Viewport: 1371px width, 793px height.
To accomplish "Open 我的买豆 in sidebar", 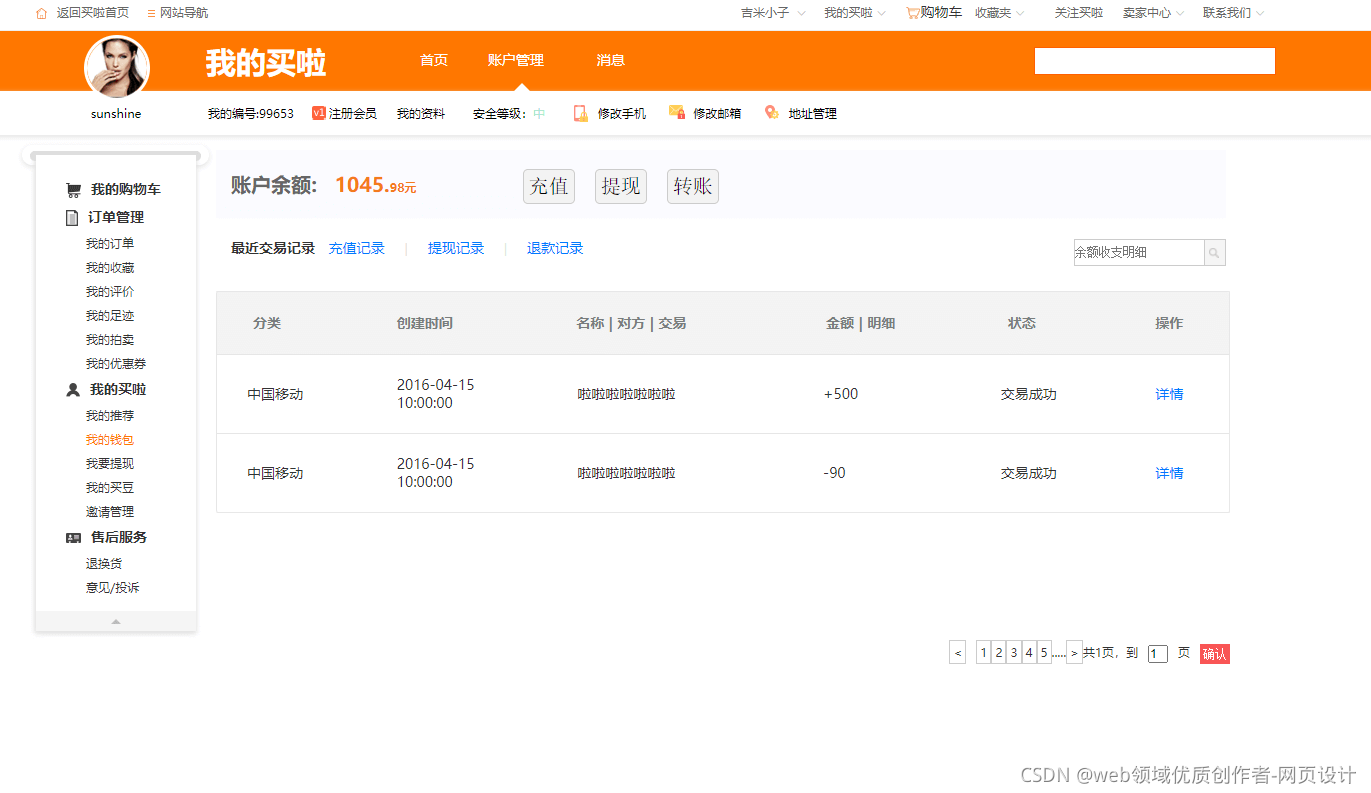I will (x=110, y=488).
